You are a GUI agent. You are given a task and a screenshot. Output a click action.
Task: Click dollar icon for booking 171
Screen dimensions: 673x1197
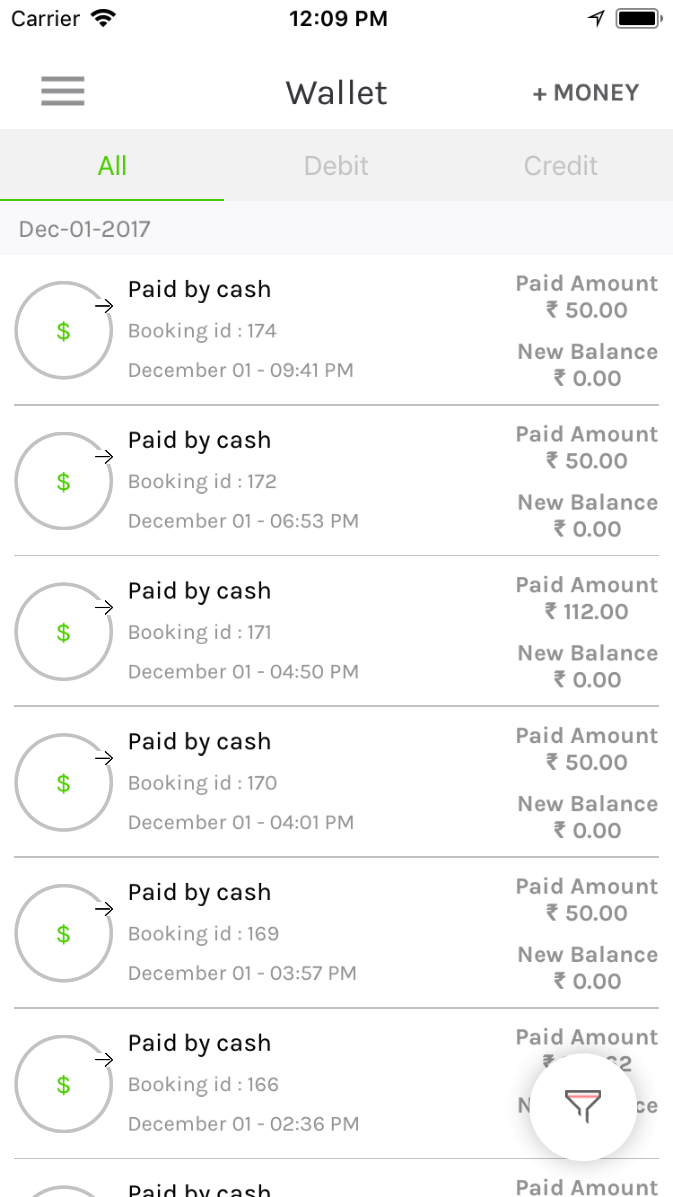point(63,633)
